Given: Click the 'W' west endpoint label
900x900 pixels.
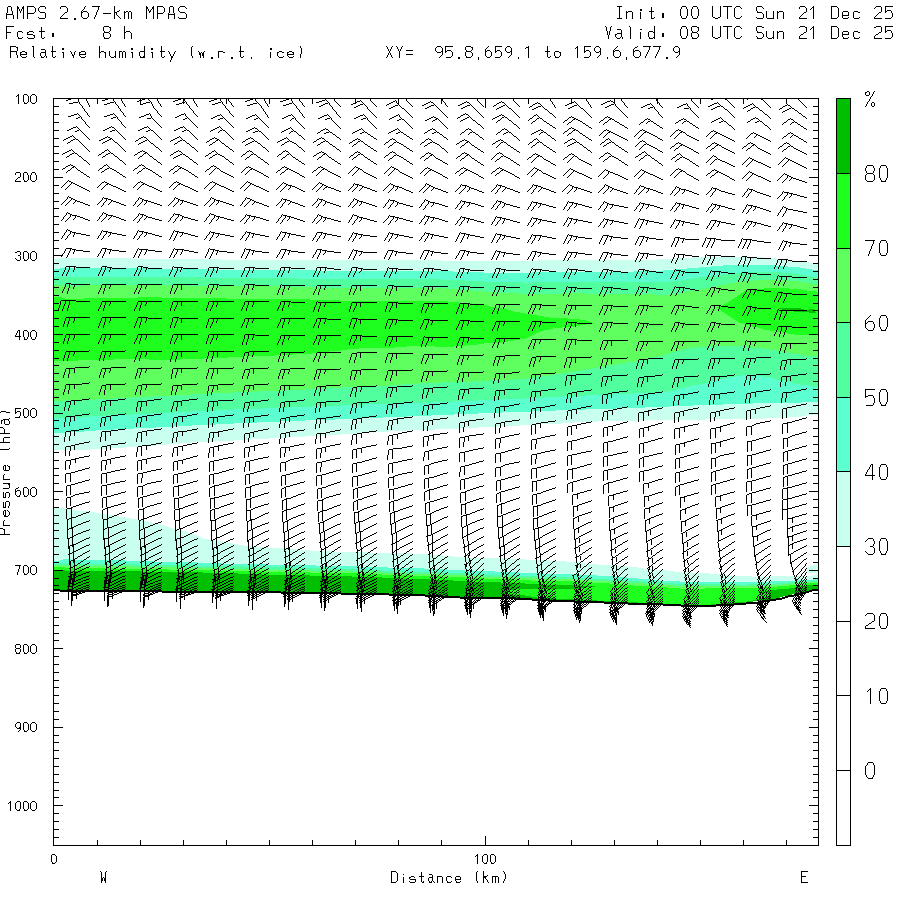Looking at the screenshot, I should coord(103,878).
